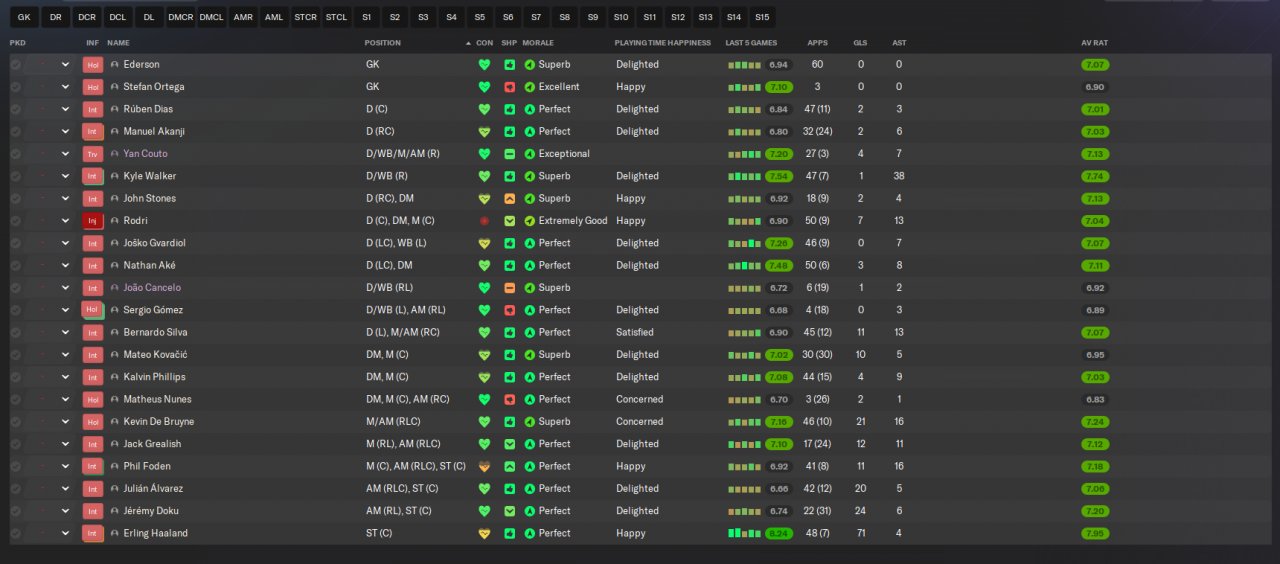Viewport: 1280px width, 564px height.
Task: Toggle the picked checkbox for Julián Álvarez
Action: click(x=16, y=489)
